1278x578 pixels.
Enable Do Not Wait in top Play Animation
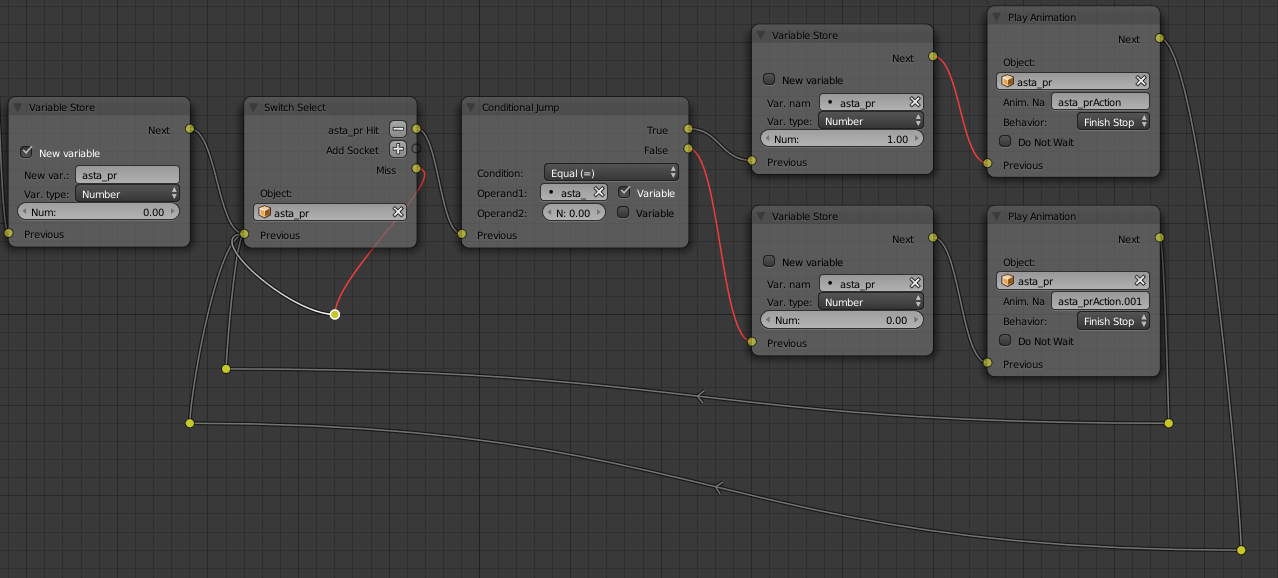click(x=1004, y=141)
